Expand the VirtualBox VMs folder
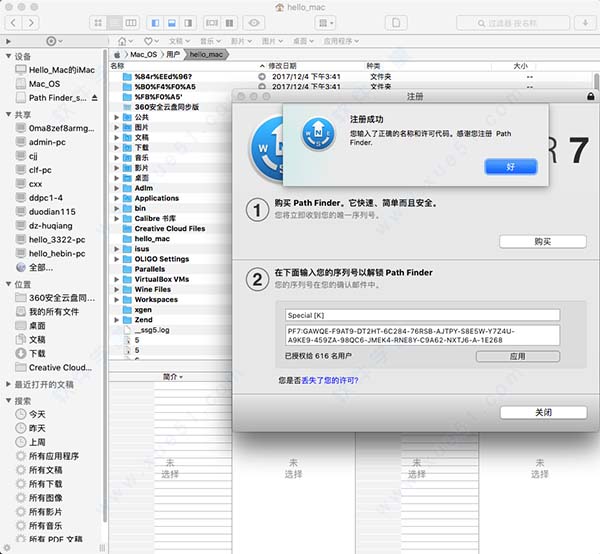 (117, 279)
